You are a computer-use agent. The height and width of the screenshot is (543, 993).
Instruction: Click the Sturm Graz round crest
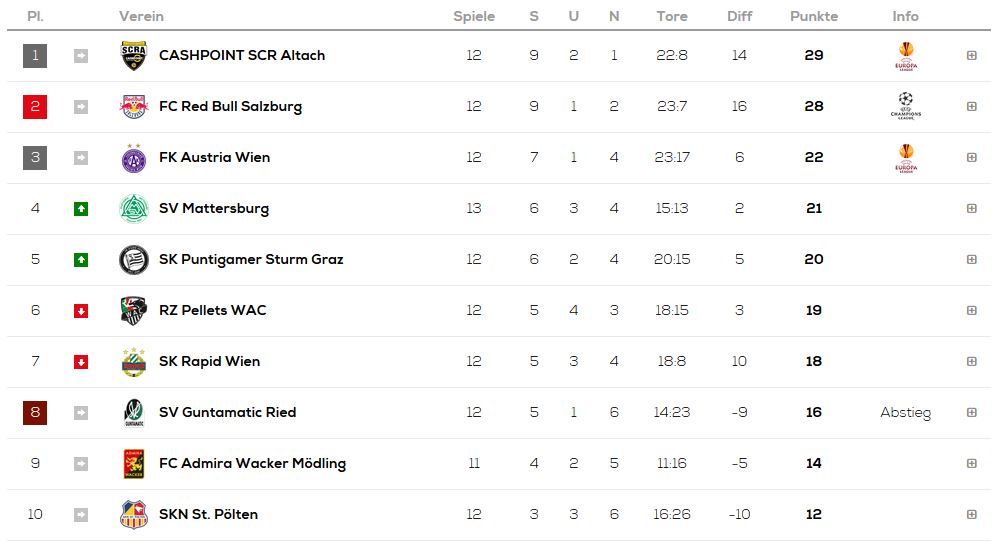(134, 260)
